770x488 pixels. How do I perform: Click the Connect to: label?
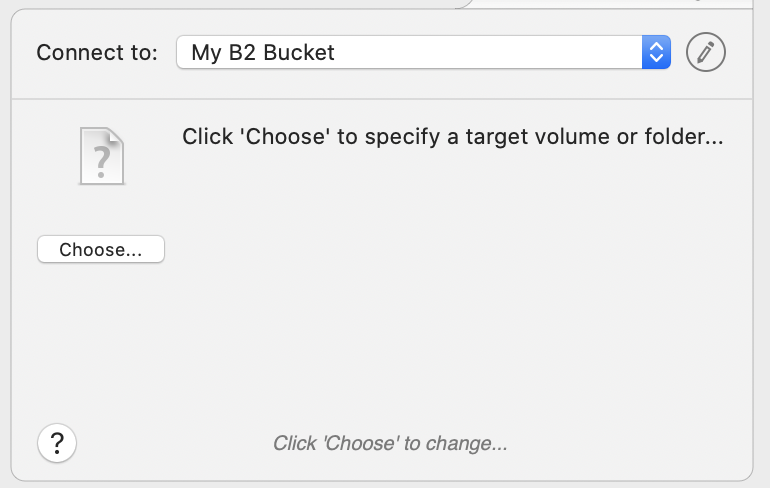(x=97, y=53)
